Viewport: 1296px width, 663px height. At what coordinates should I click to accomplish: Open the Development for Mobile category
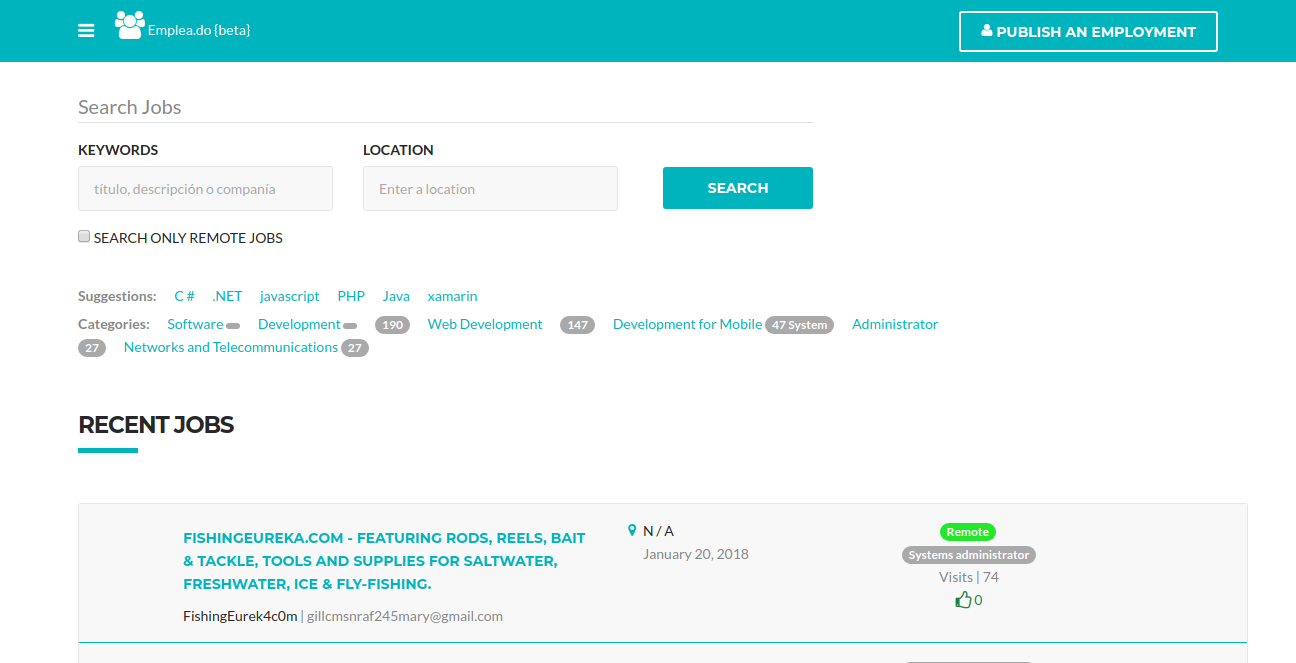(x=687, y=324)
